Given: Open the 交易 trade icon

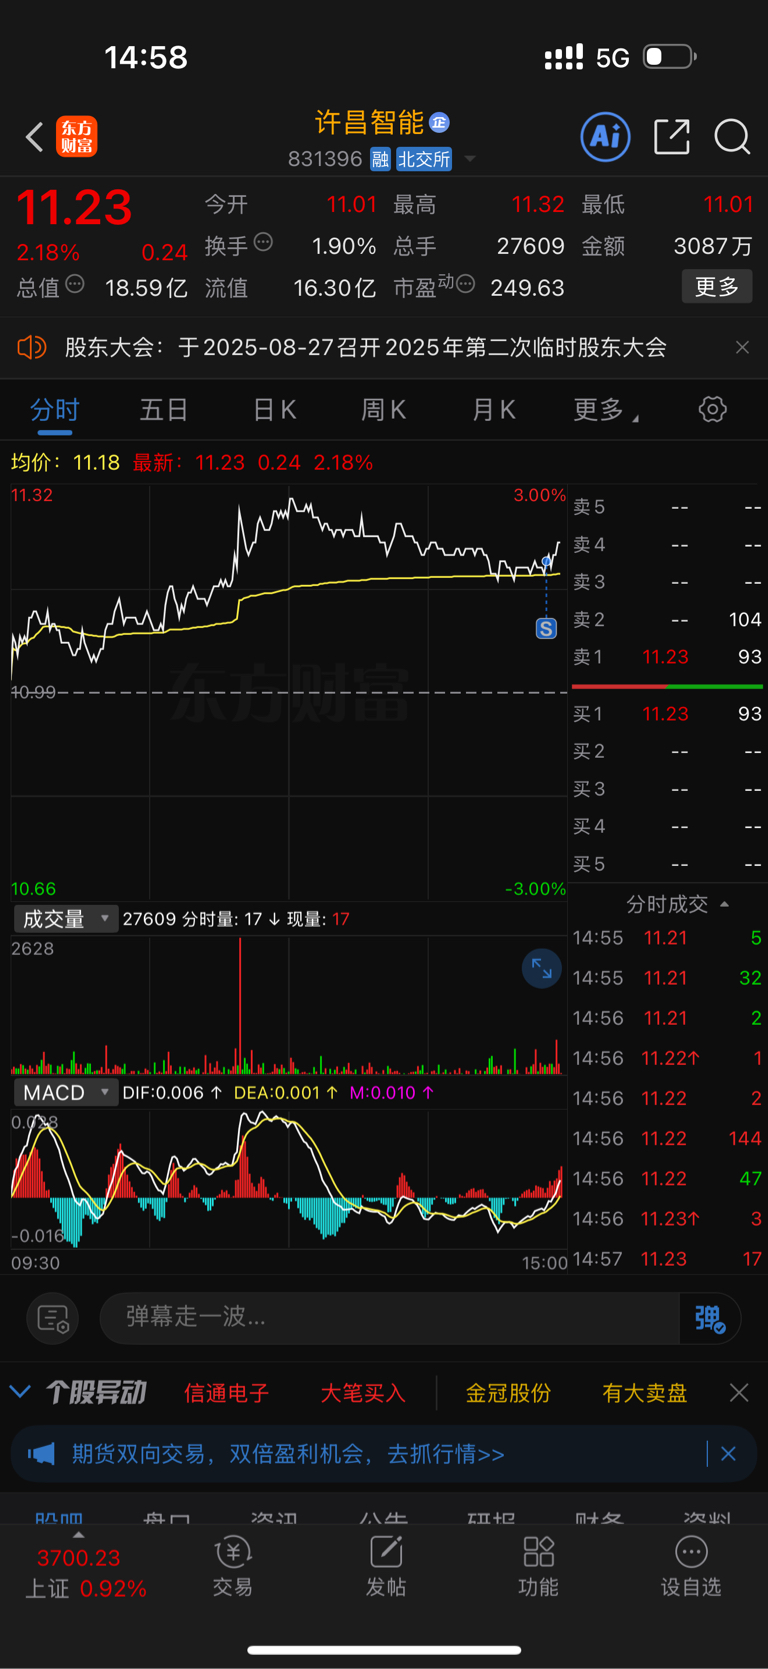Looking at the screenshot, I should click(x=233, y=1567).
